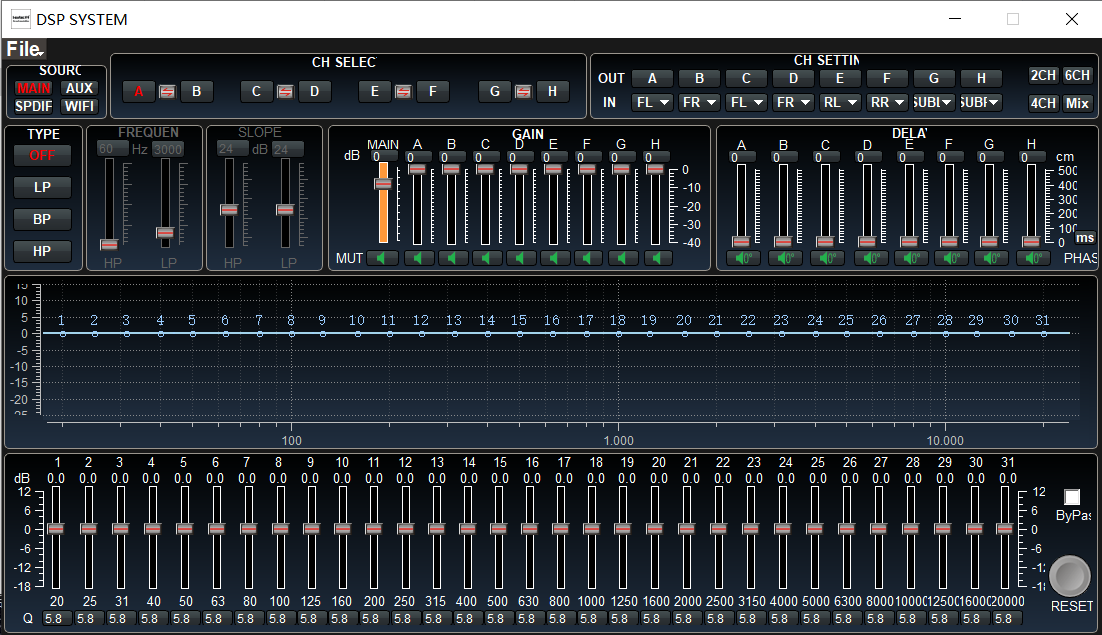Viewport: 1102px width, 635px height.
Task: Open the IN dropdown under output C
Action: (746, 103)
